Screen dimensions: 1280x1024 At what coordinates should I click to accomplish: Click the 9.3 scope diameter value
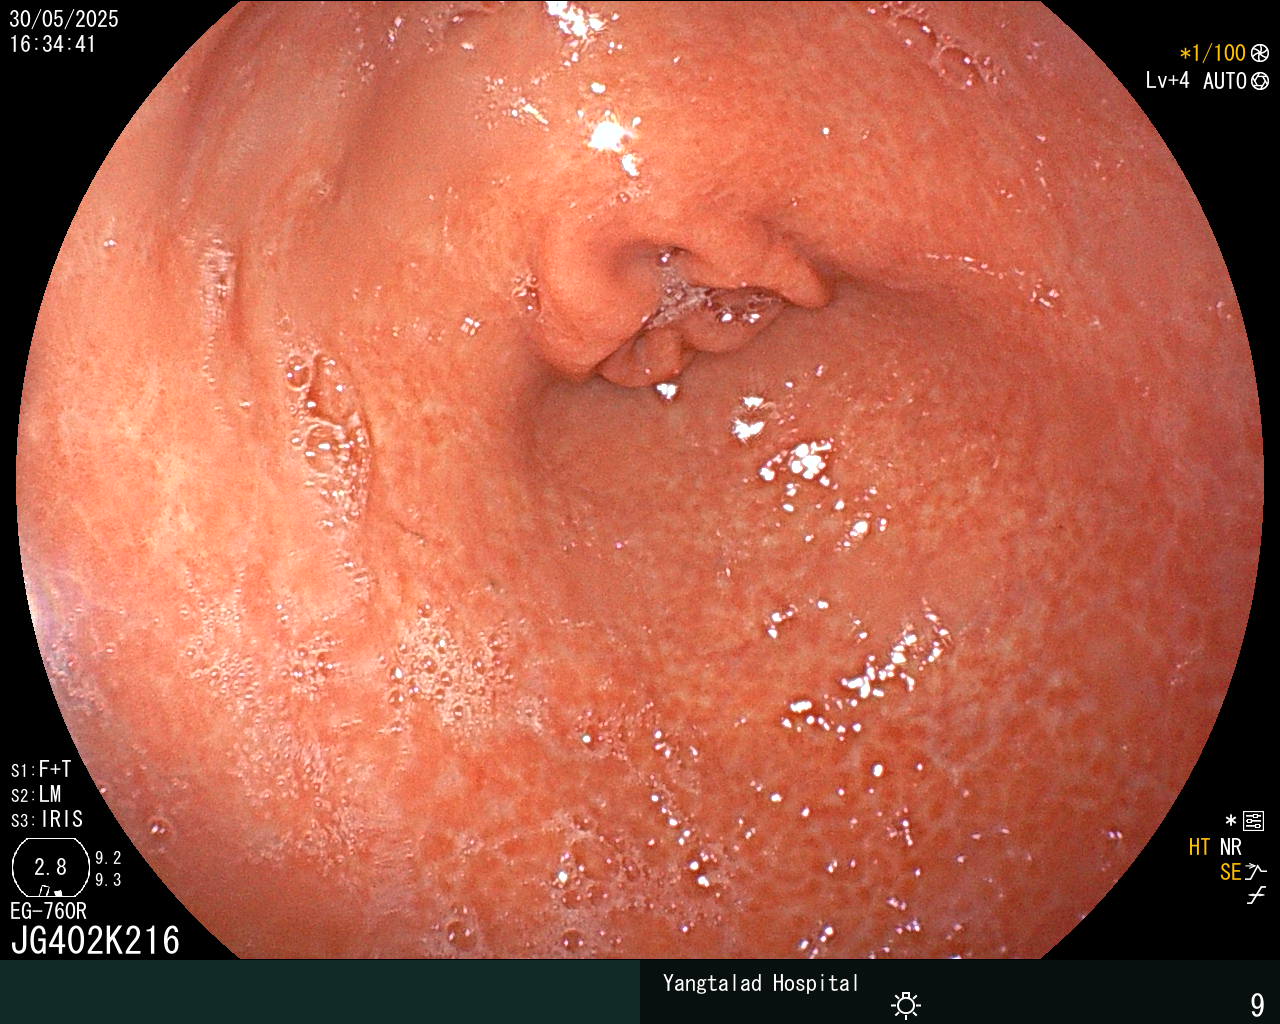[108, 880]
